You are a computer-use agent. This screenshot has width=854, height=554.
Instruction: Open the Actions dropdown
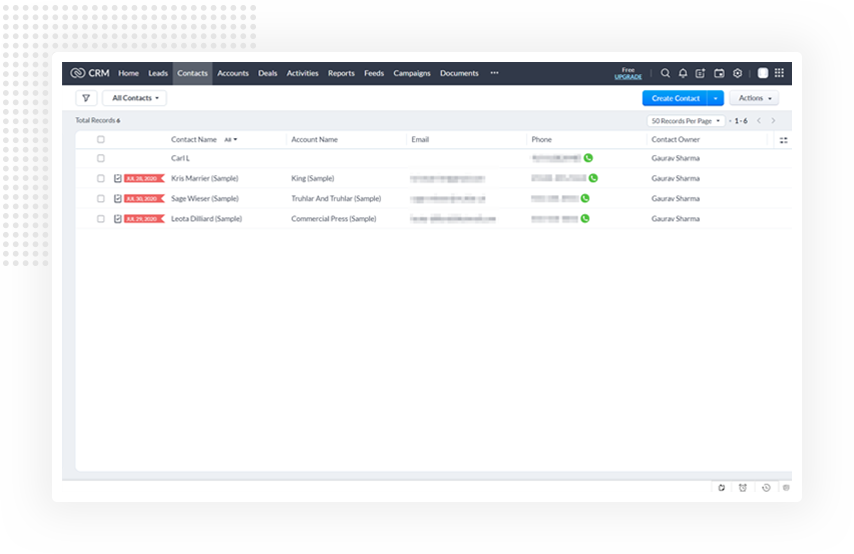tap(754, 98)
